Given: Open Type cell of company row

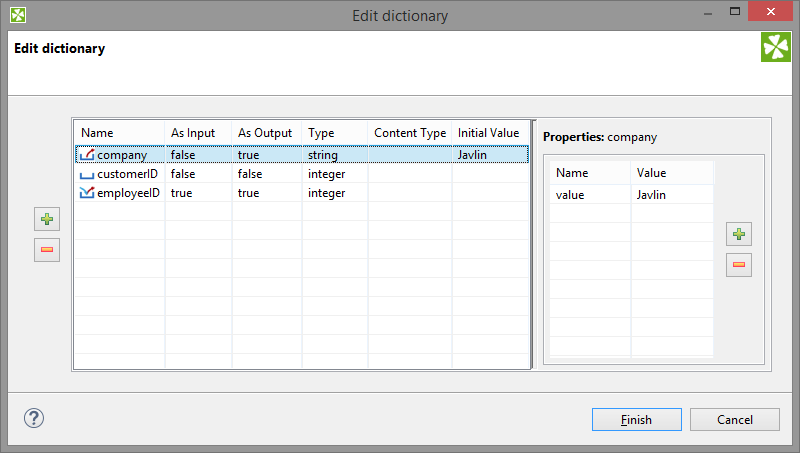Looking at the screenshot, I should coord(323,155).
